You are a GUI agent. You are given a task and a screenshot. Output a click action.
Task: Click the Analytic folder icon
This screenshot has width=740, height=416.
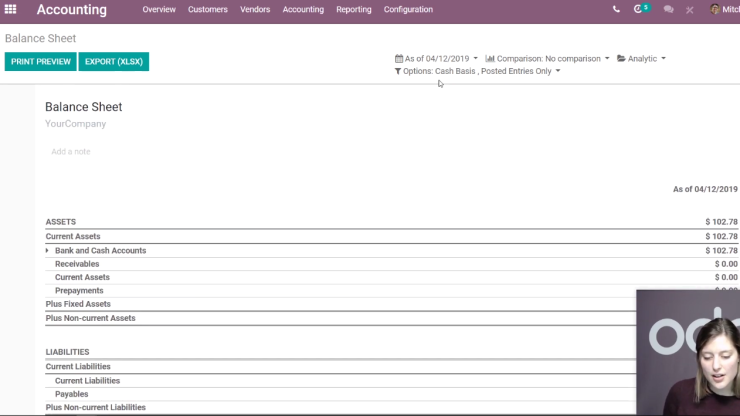pyautogui.click(x=621, y=58)
